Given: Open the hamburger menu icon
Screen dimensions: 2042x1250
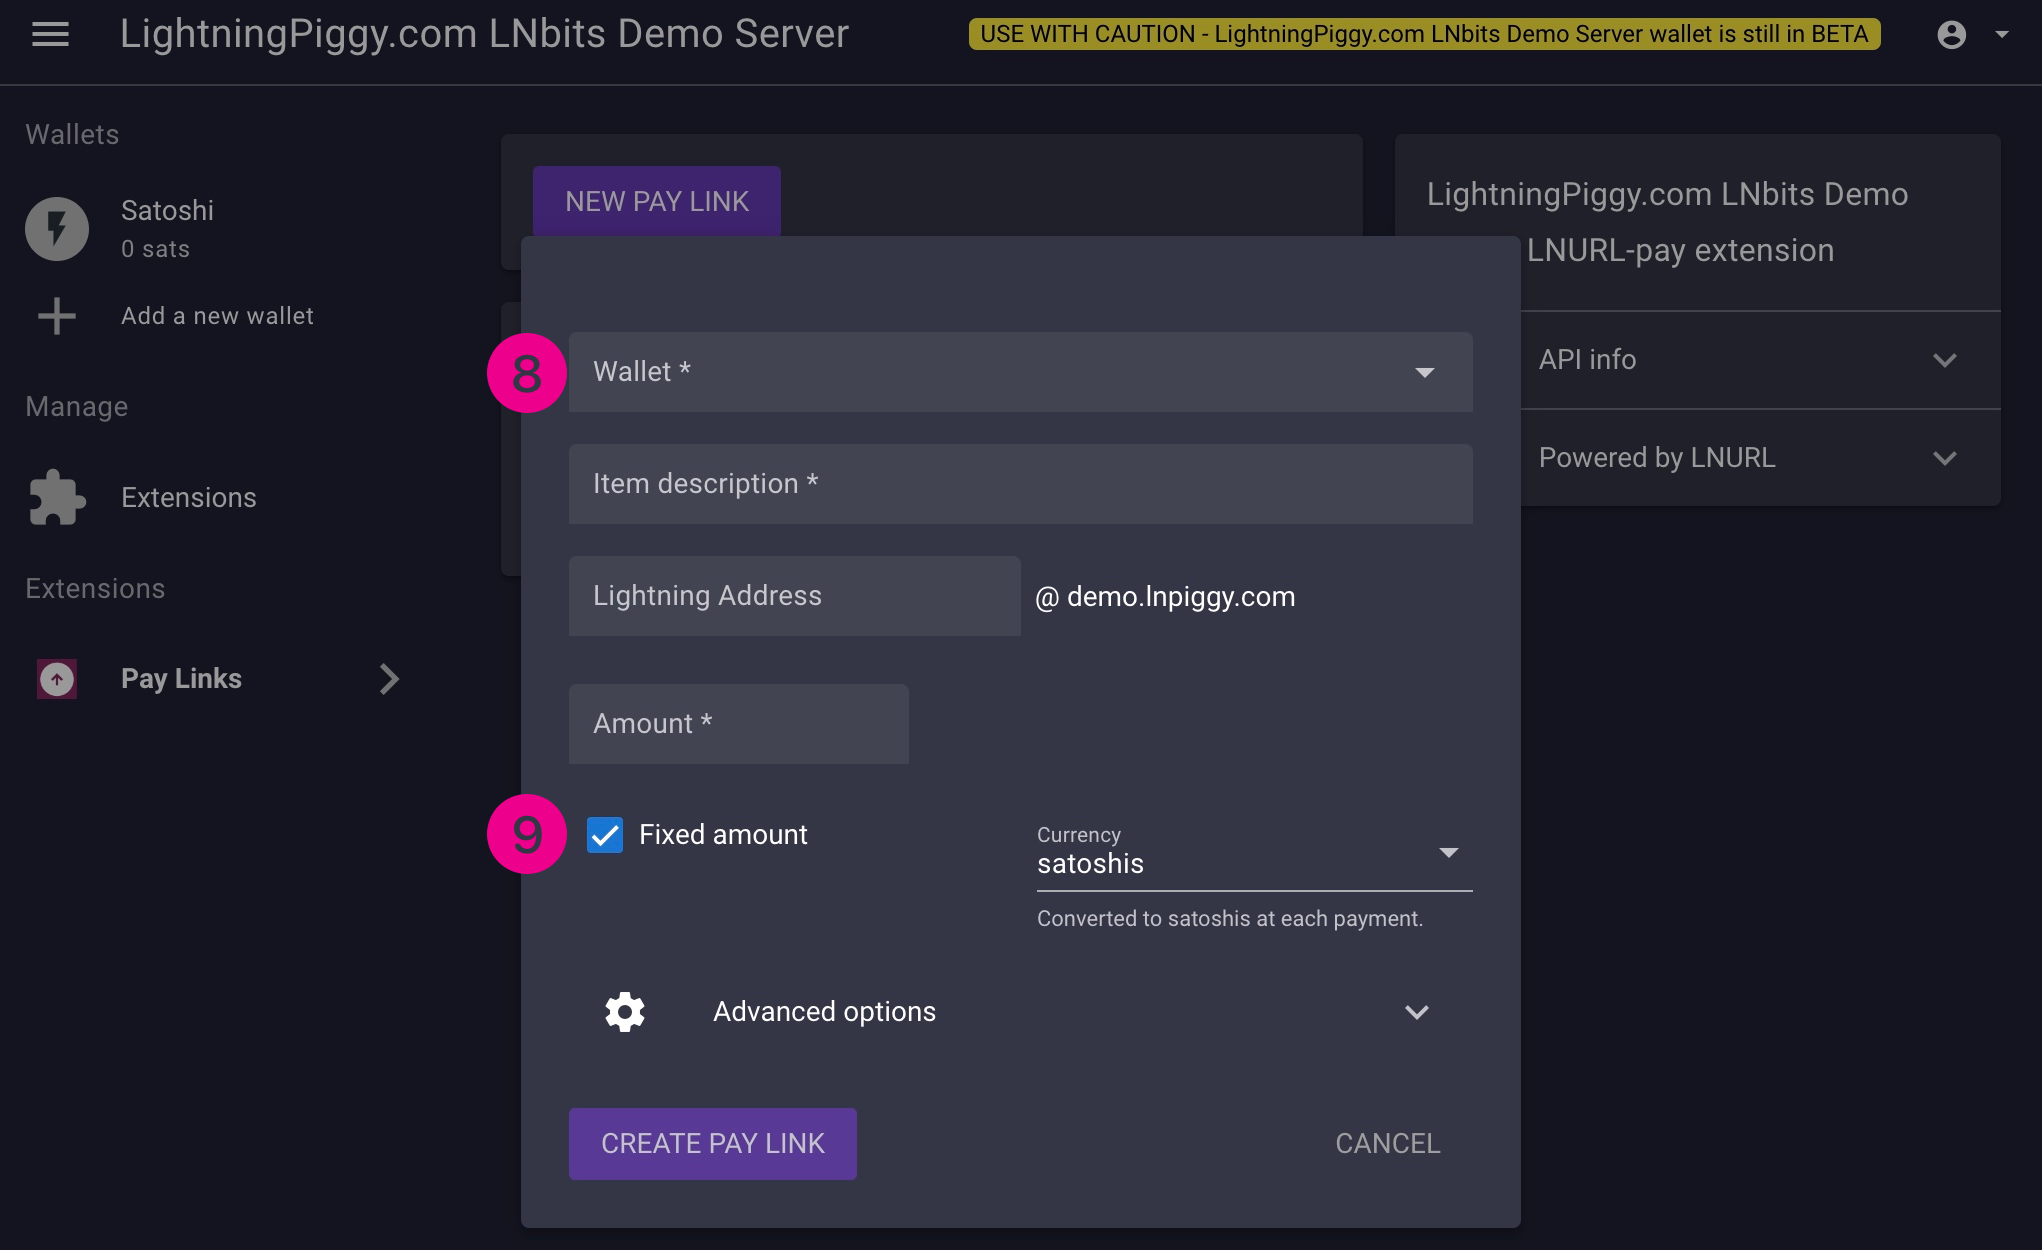Looking at the screenshot, I should [x=50, y=35].
